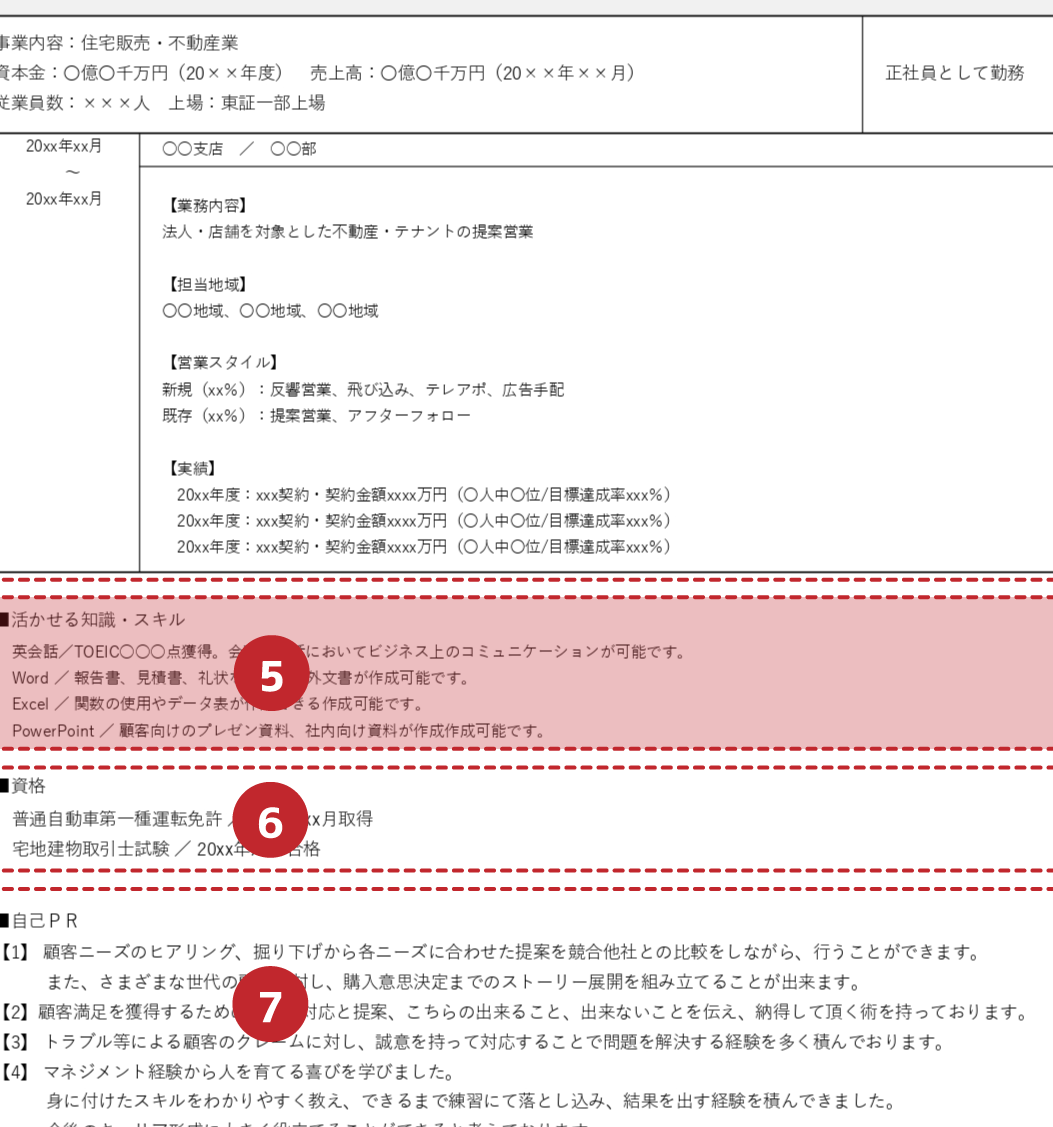This screenshot has height=1127, width=1053.
Task: Click the 【実績】 heading
Action: (x=190, y=468)
